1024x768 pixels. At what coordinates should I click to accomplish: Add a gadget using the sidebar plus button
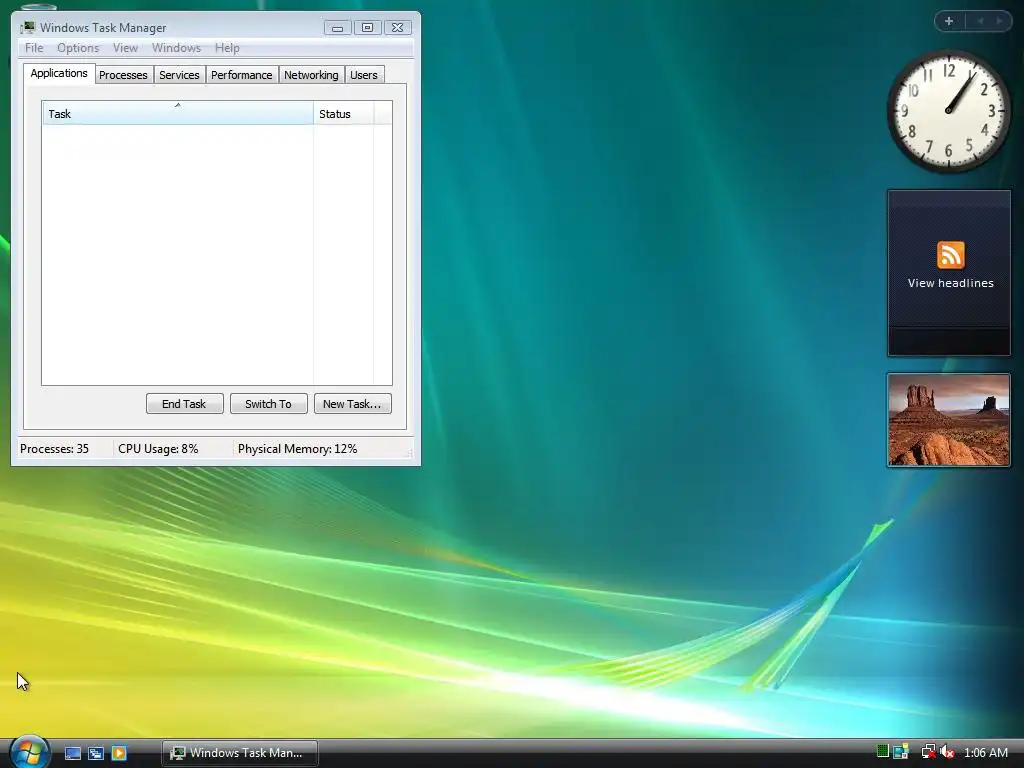[x=949, y=21]
